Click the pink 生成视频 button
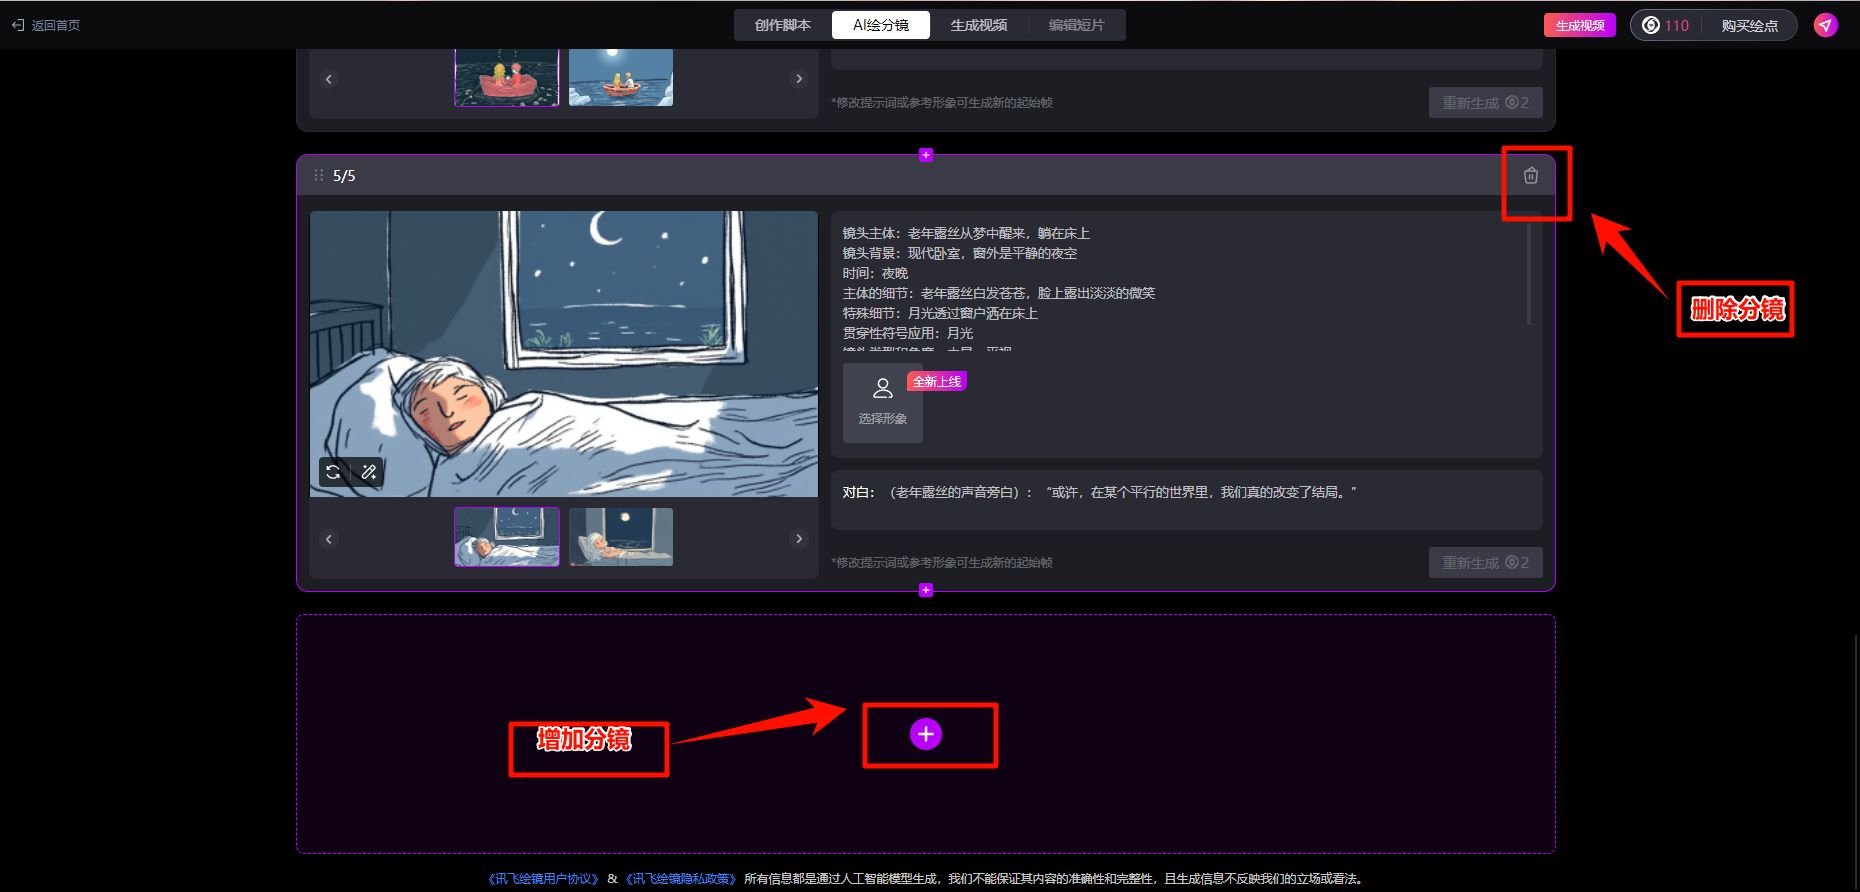 pos(1579,25)
